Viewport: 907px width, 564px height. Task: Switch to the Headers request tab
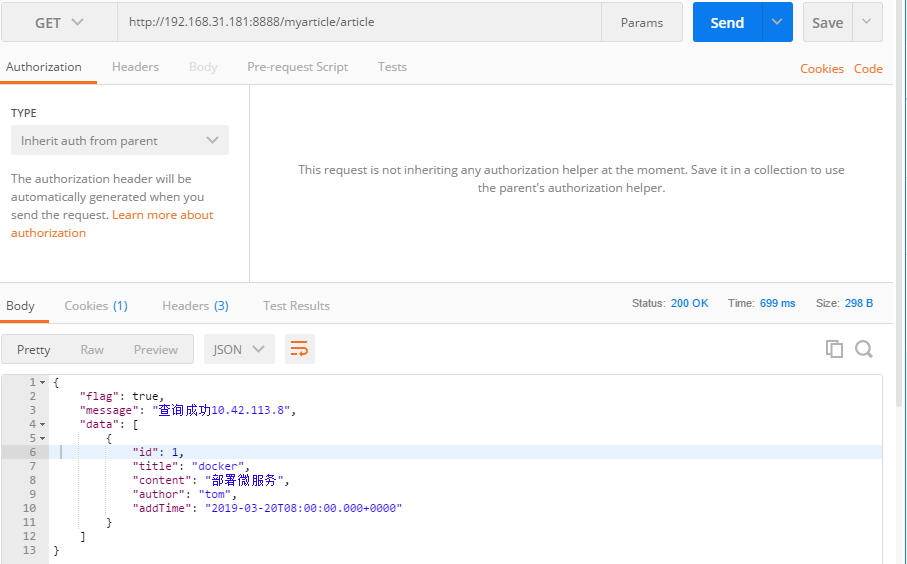(x=135, y=67)
